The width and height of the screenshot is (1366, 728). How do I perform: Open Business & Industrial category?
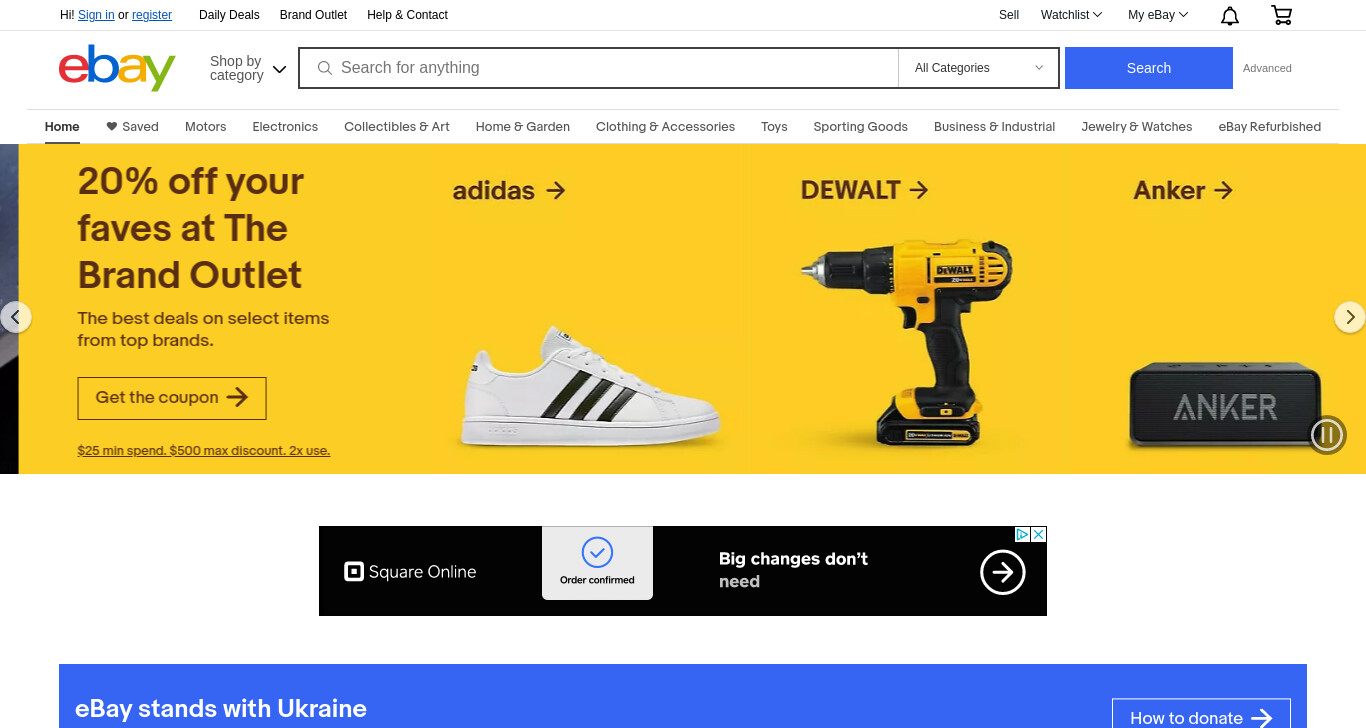995,127
